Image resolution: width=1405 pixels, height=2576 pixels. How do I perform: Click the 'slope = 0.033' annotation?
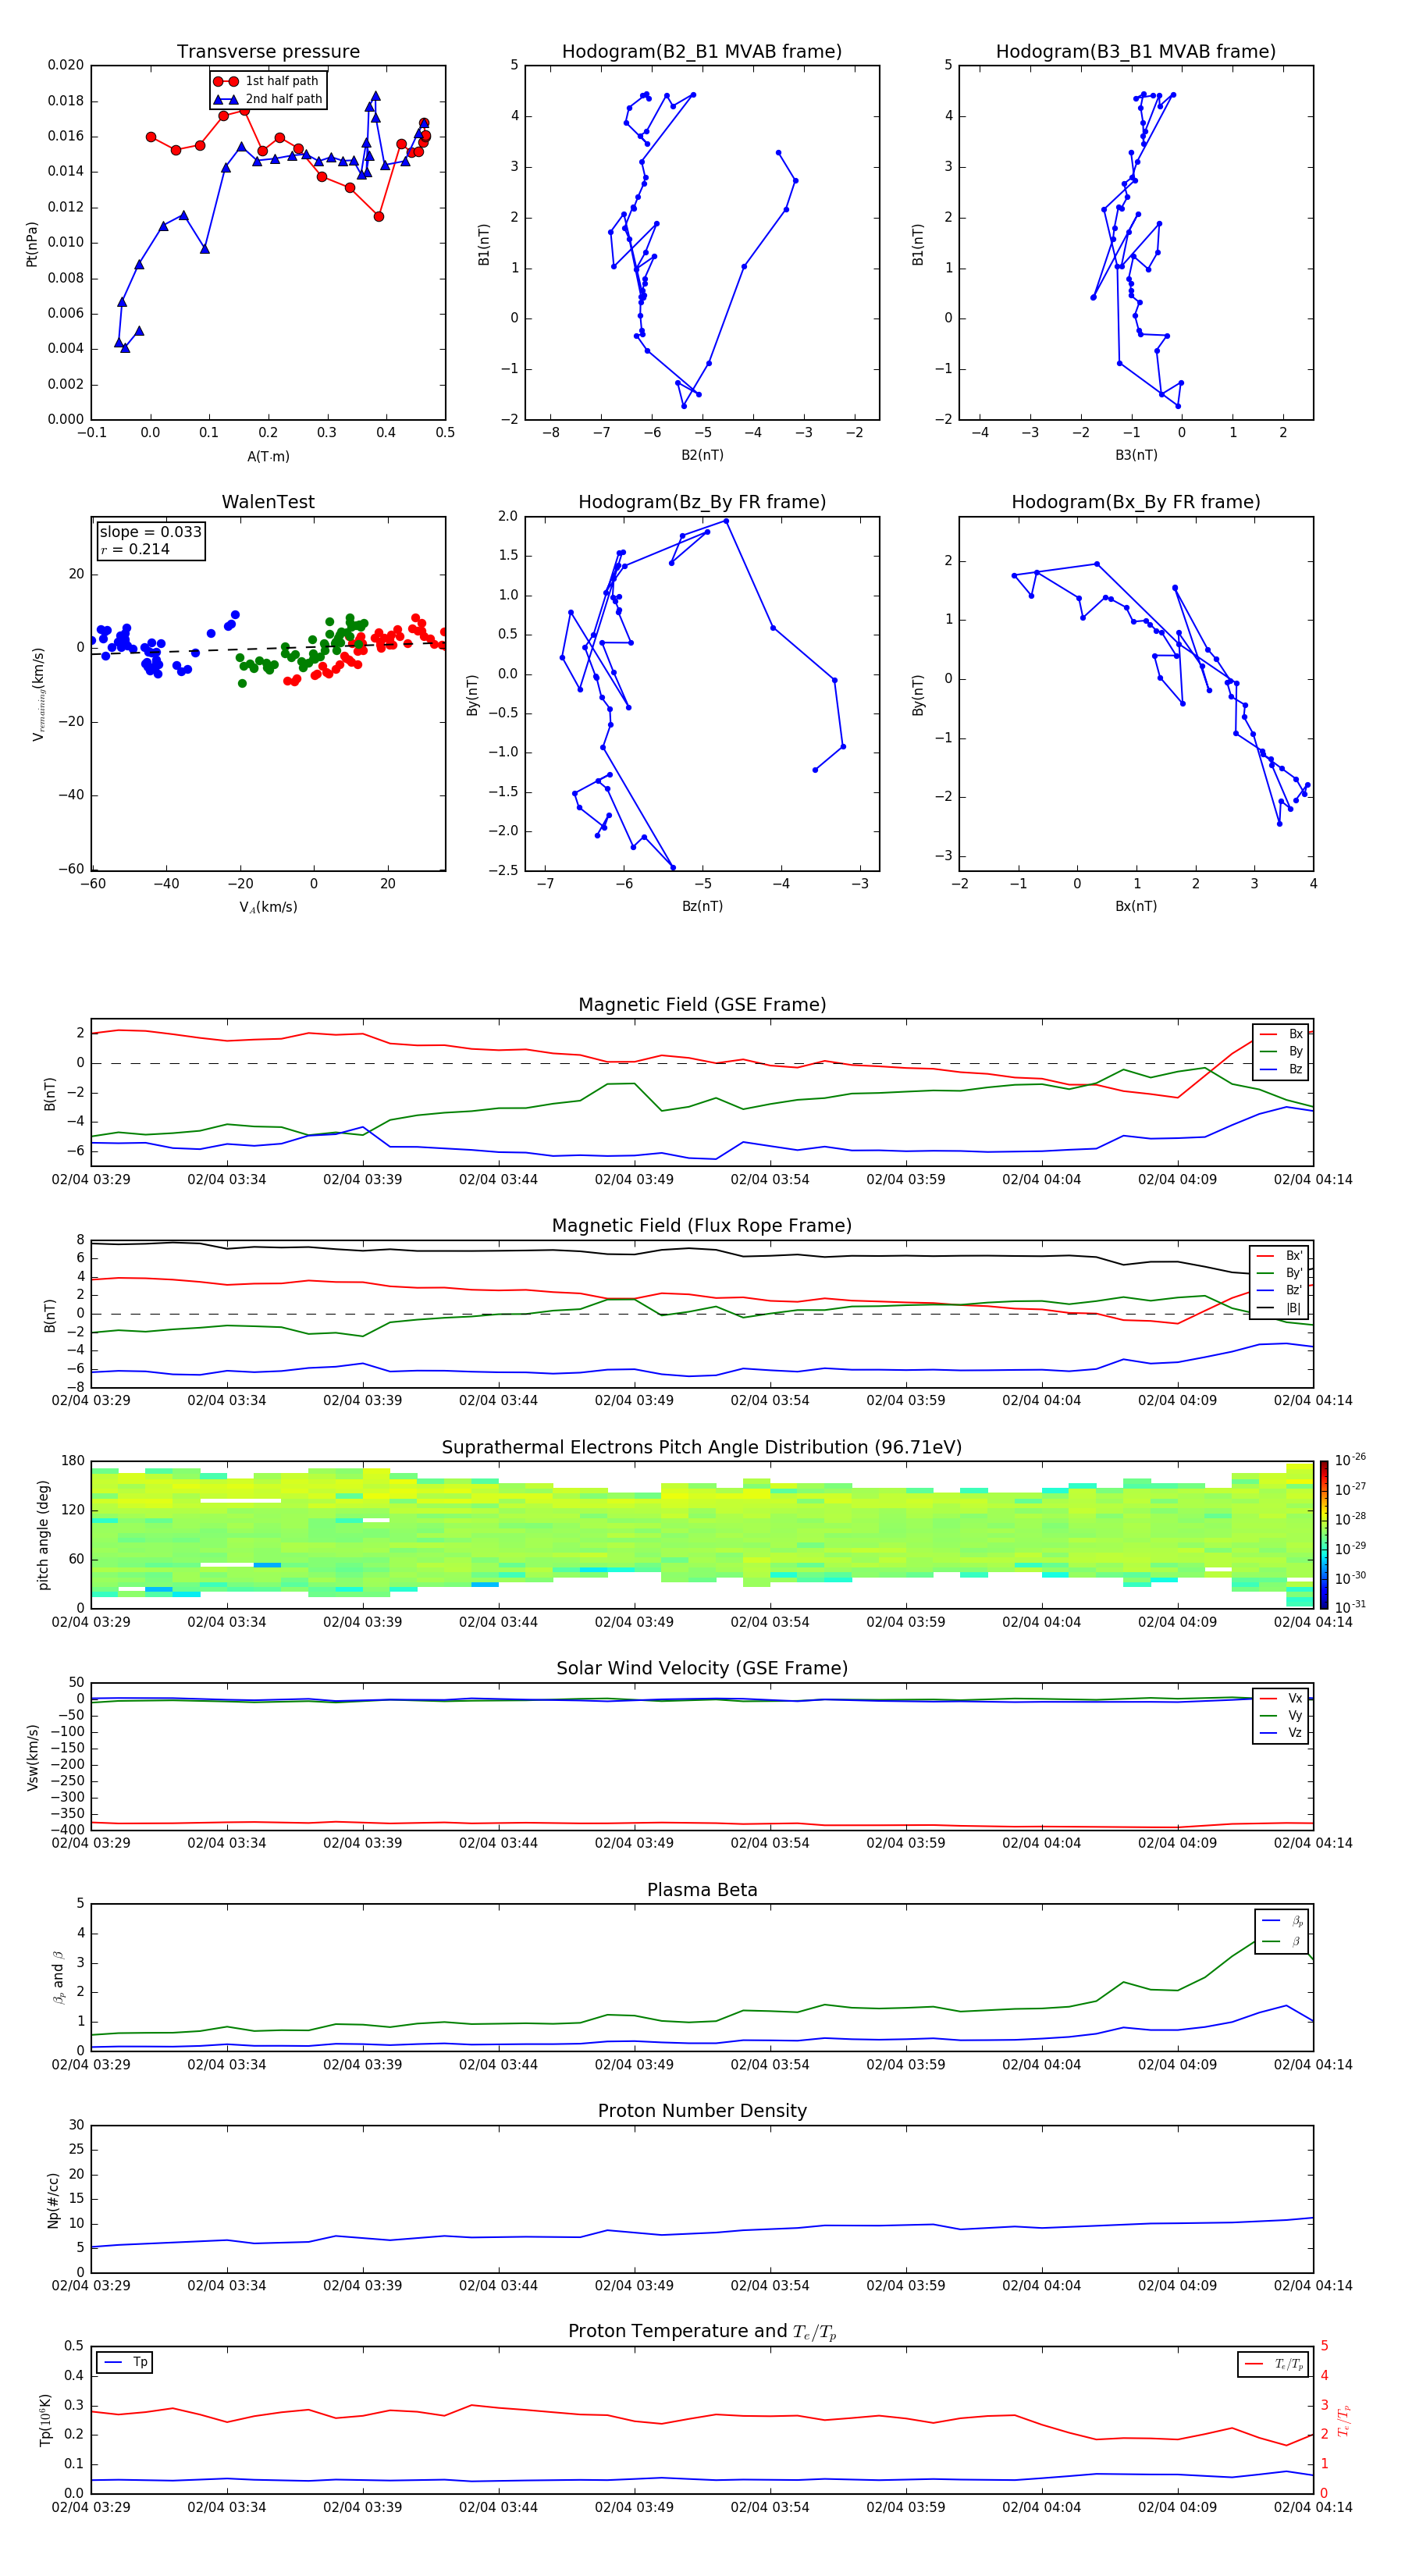[x=151, y=532]
